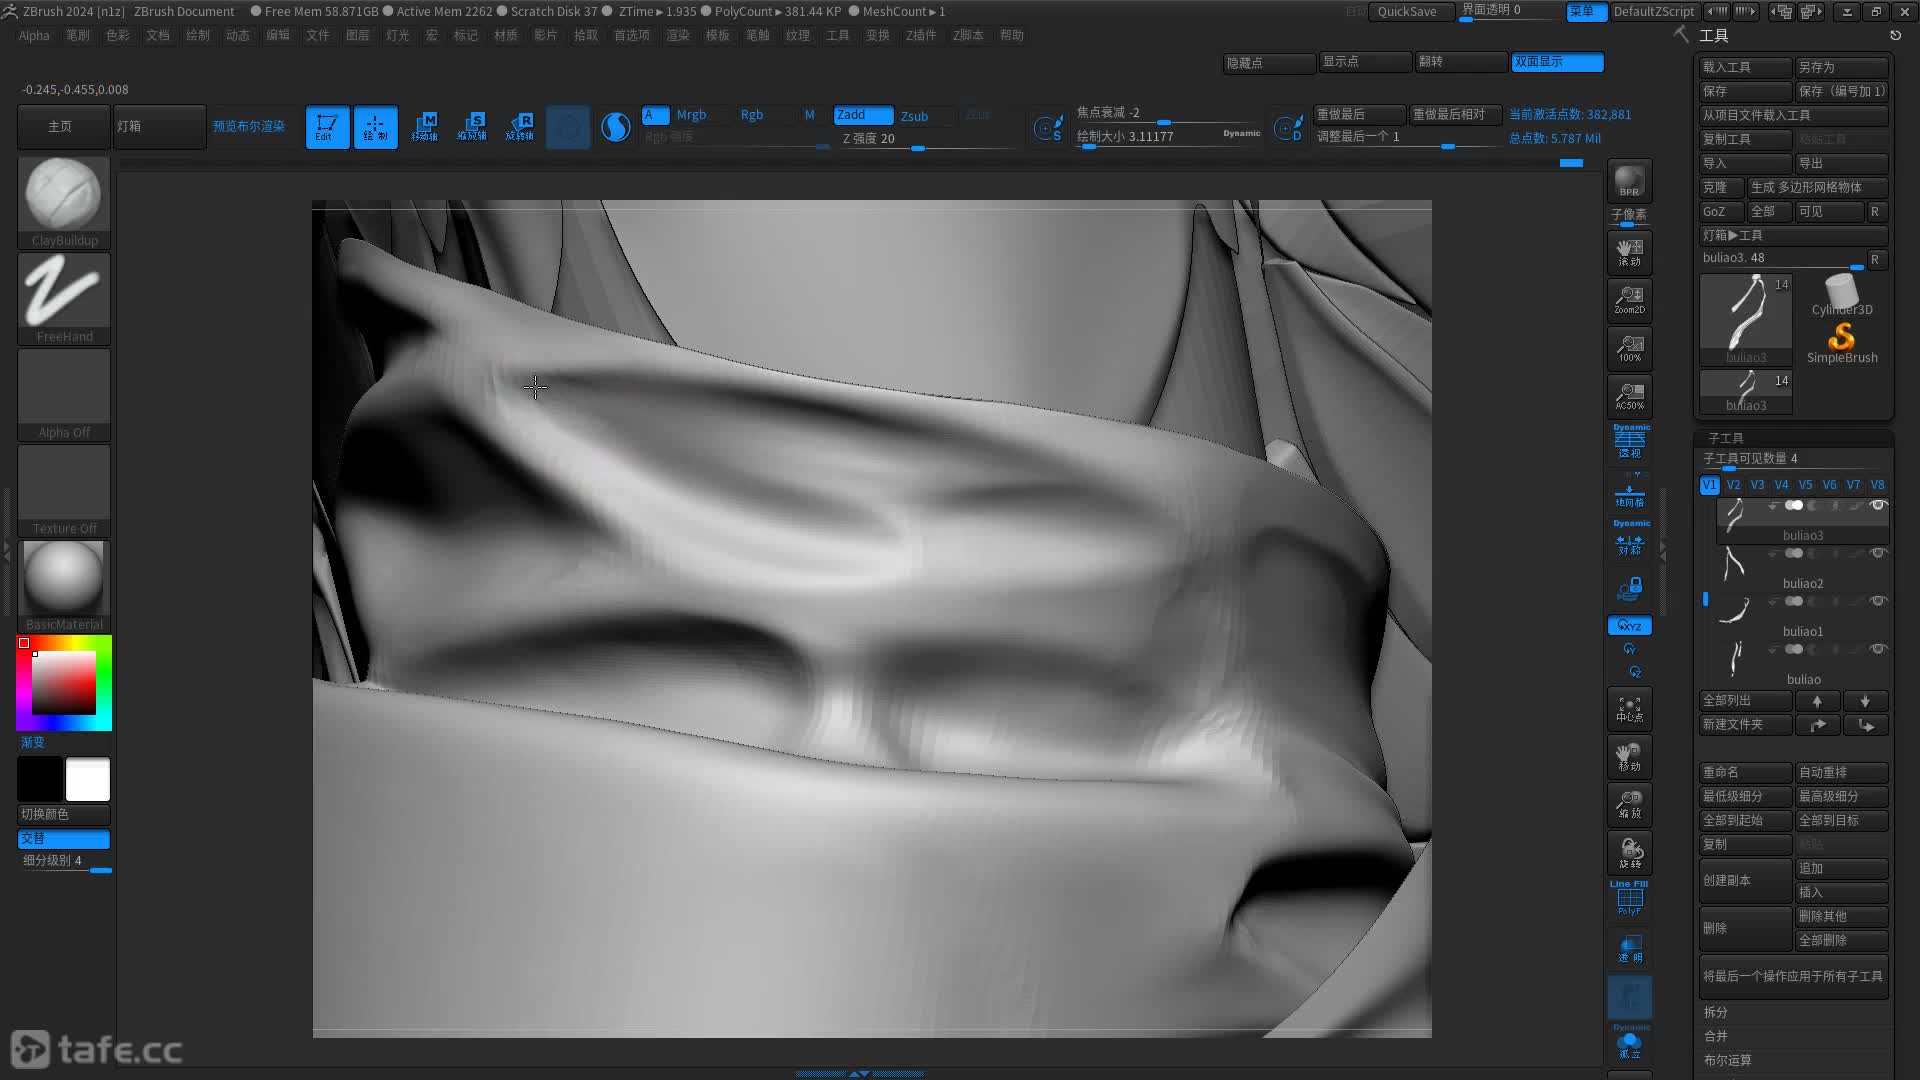The height and width of the screenshot is (1080, 1920).
Task: Toggle the floor grid (地网格)
Action: tap(1629, 494)
